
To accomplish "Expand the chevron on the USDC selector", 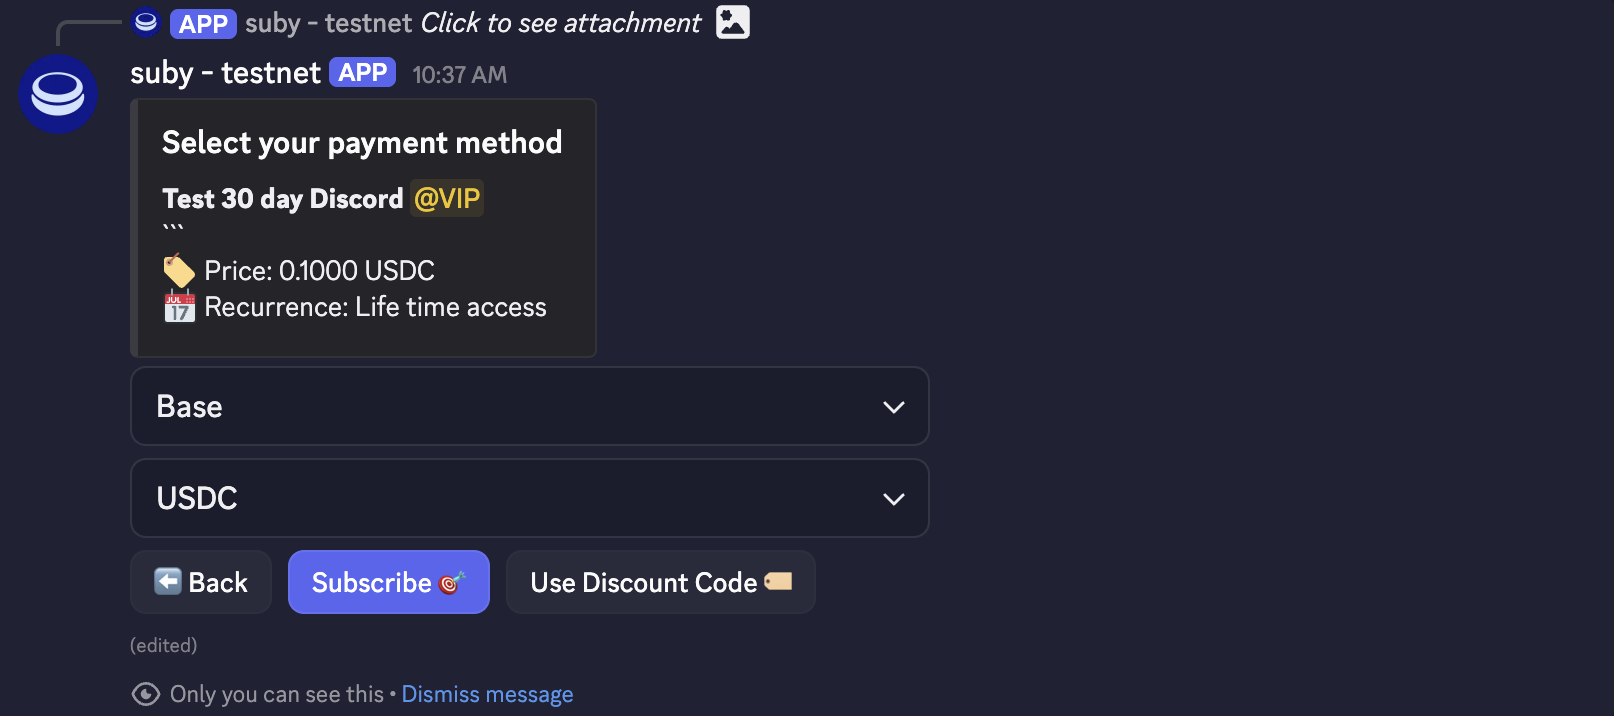I will coord(894,499).
